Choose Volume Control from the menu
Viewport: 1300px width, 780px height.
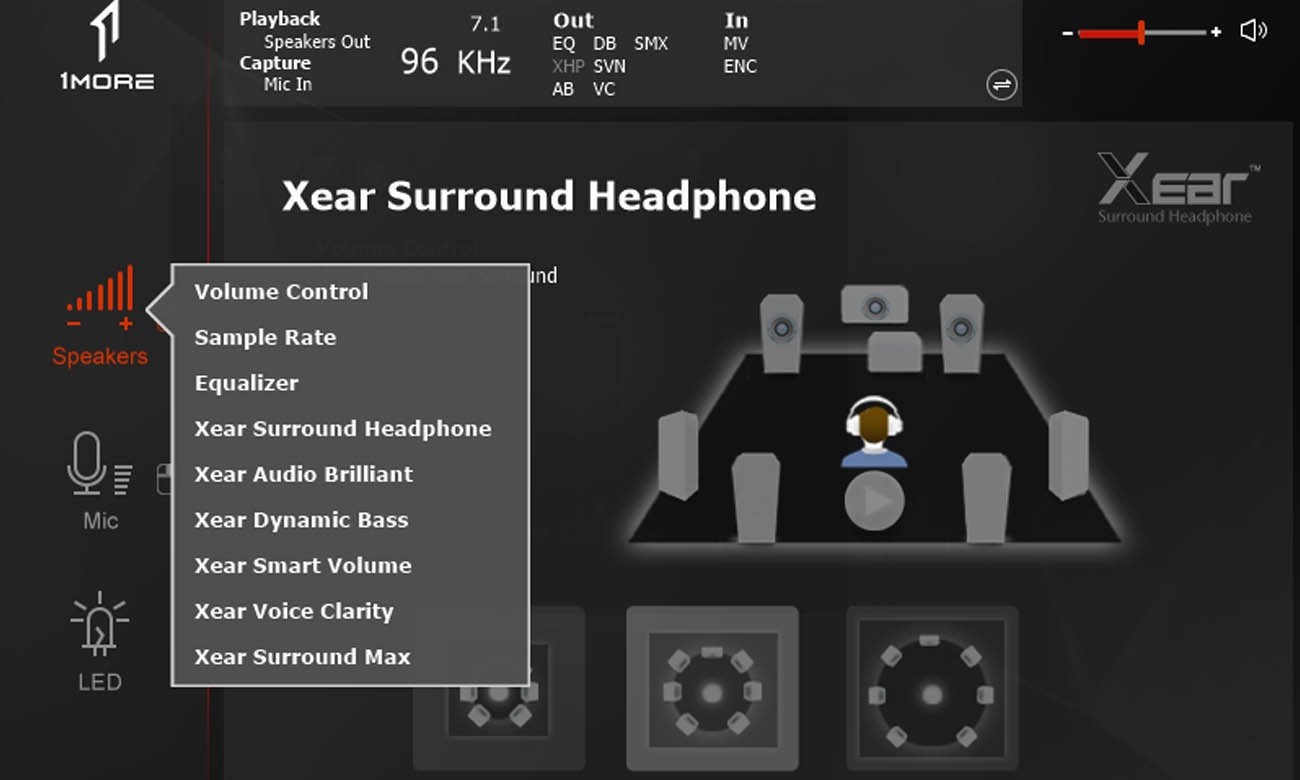coord(281,292)
